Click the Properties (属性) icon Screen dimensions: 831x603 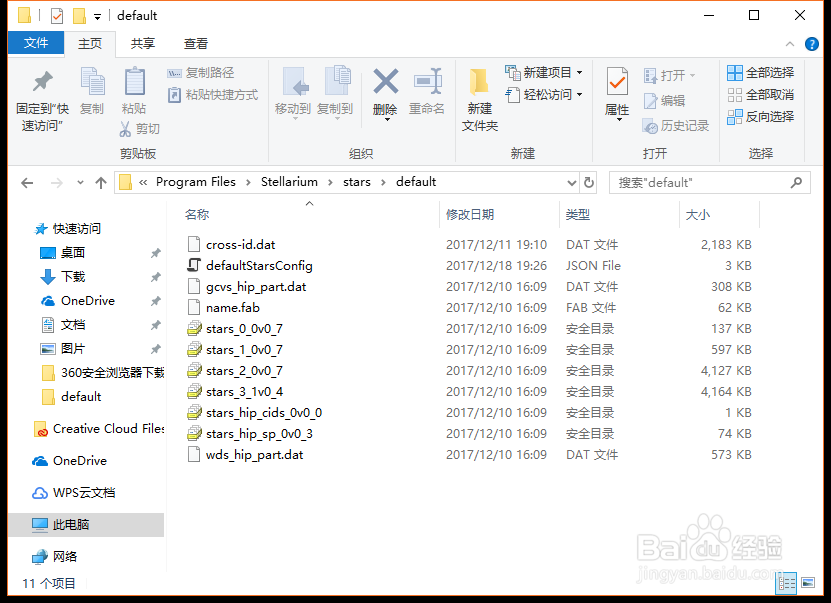coord(617,81)
